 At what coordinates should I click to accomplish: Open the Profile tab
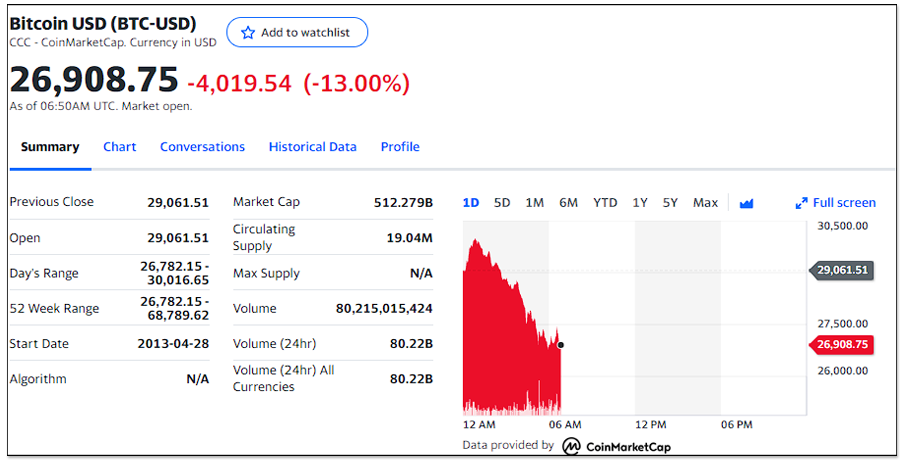pyautogui.click(x=400, y=147)
